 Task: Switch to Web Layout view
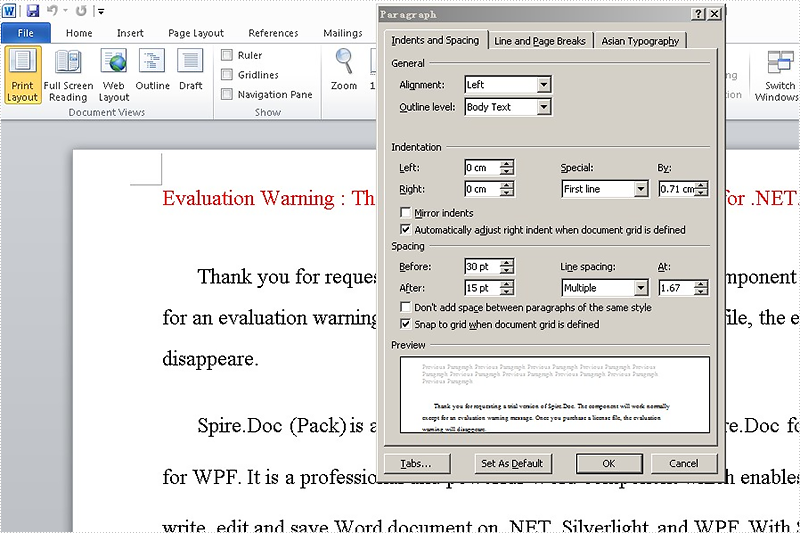[x=114, y=75]
